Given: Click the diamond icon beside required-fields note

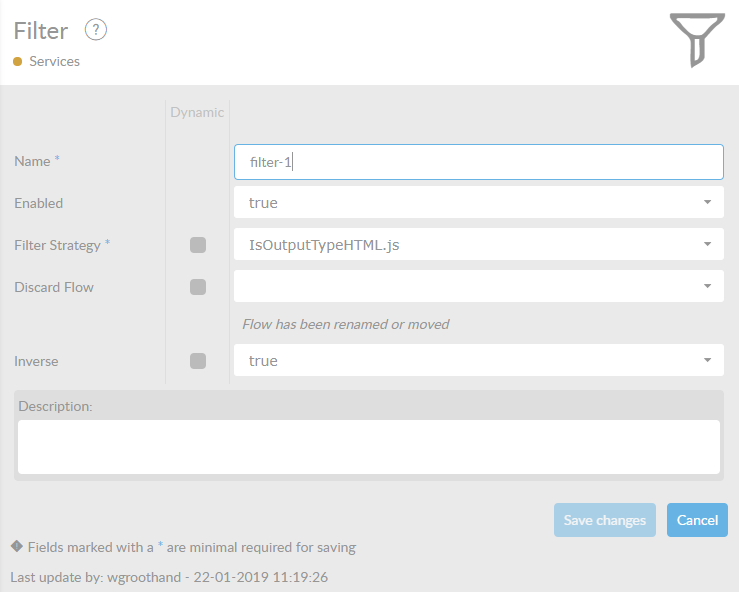Looking at the screenshot, I should coord(16,547).
